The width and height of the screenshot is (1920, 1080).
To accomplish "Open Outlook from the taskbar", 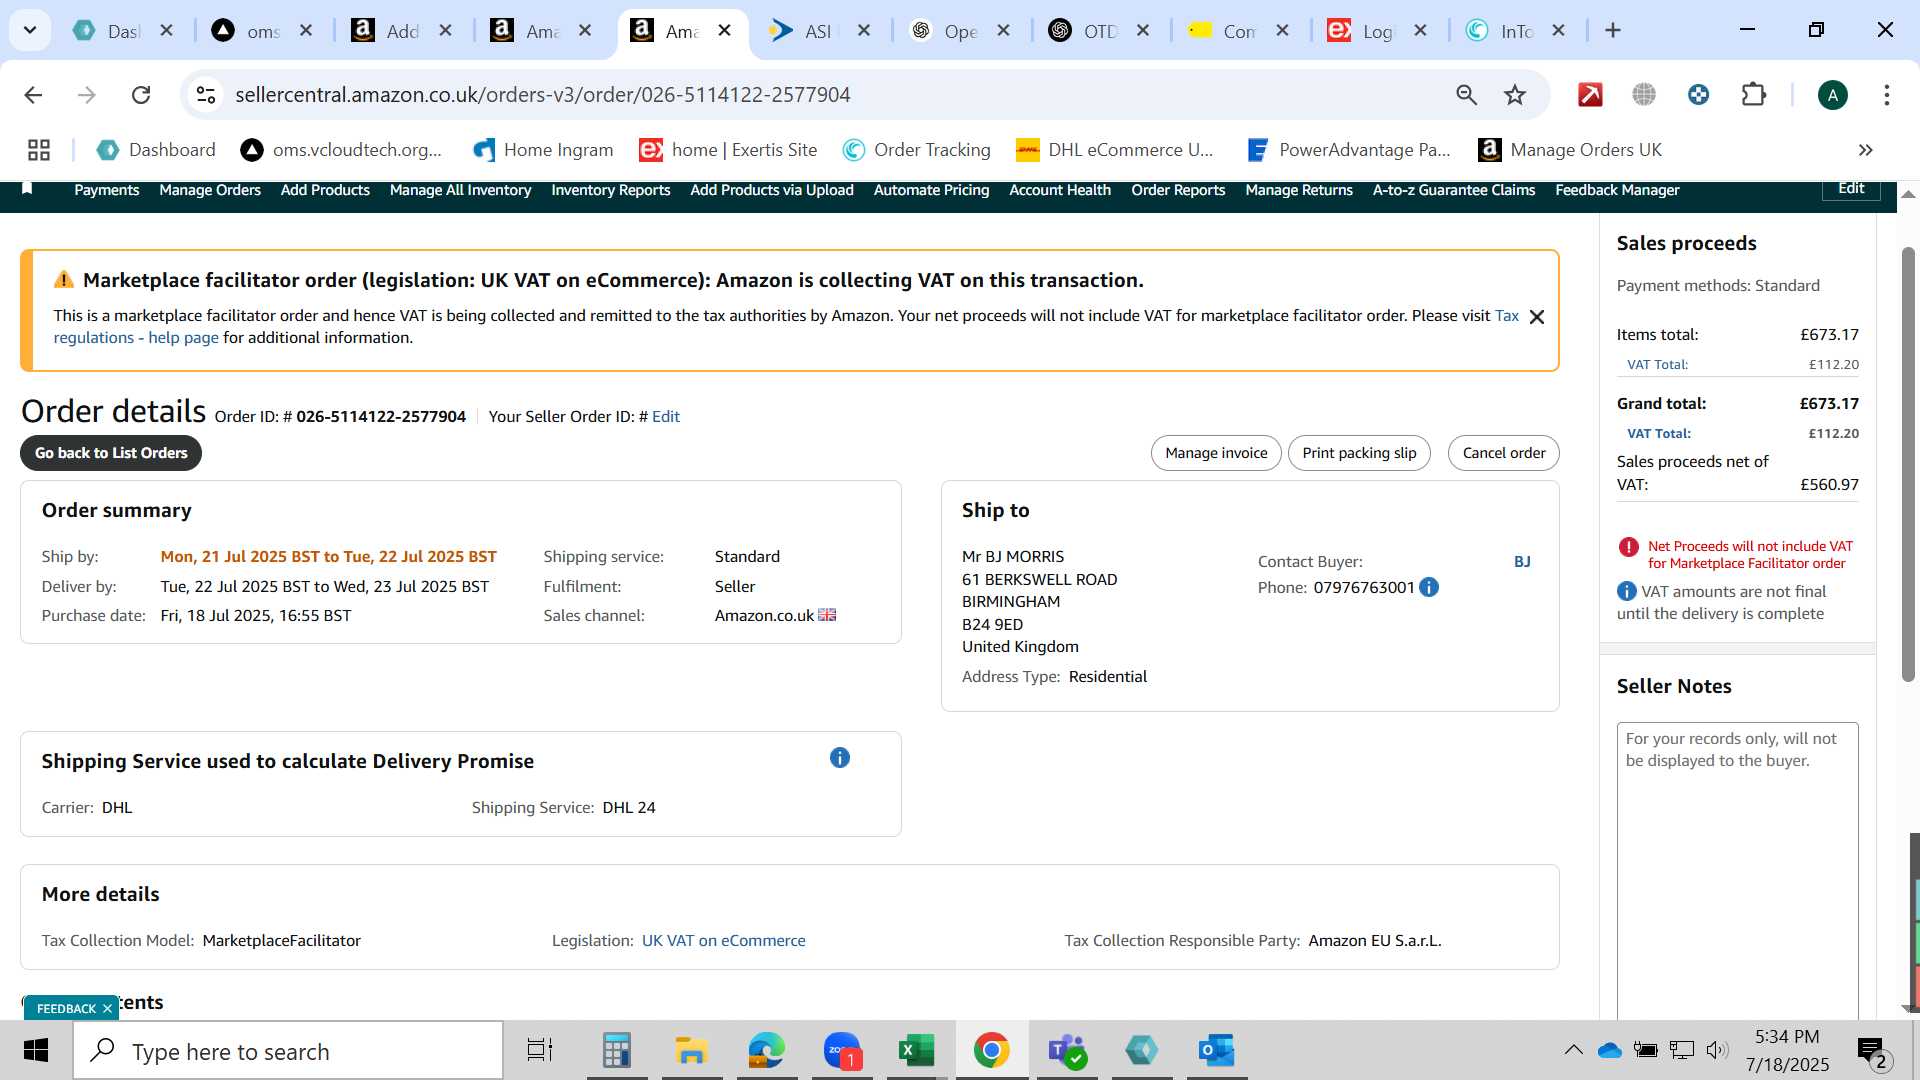I will pyautogui.click(x=1217, y=1051).
